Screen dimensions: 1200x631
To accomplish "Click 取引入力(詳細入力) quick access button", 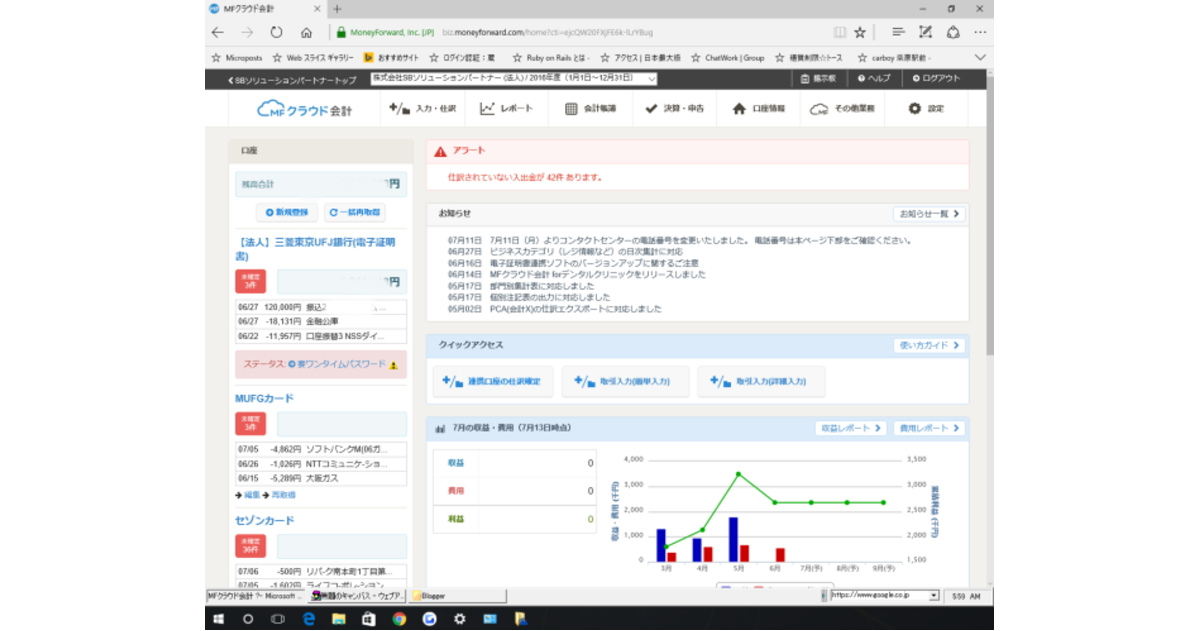I will coord(761,381).
